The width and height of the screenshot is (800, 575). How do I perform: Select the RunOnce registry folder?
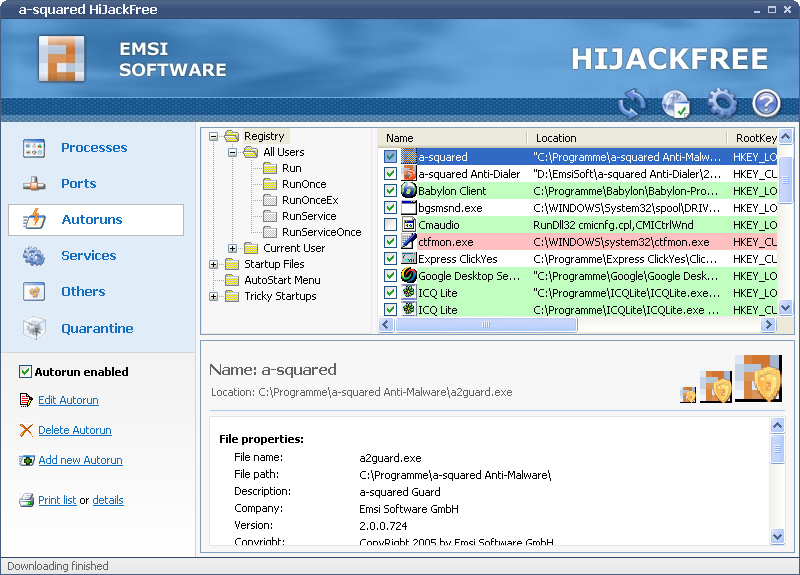304,184
